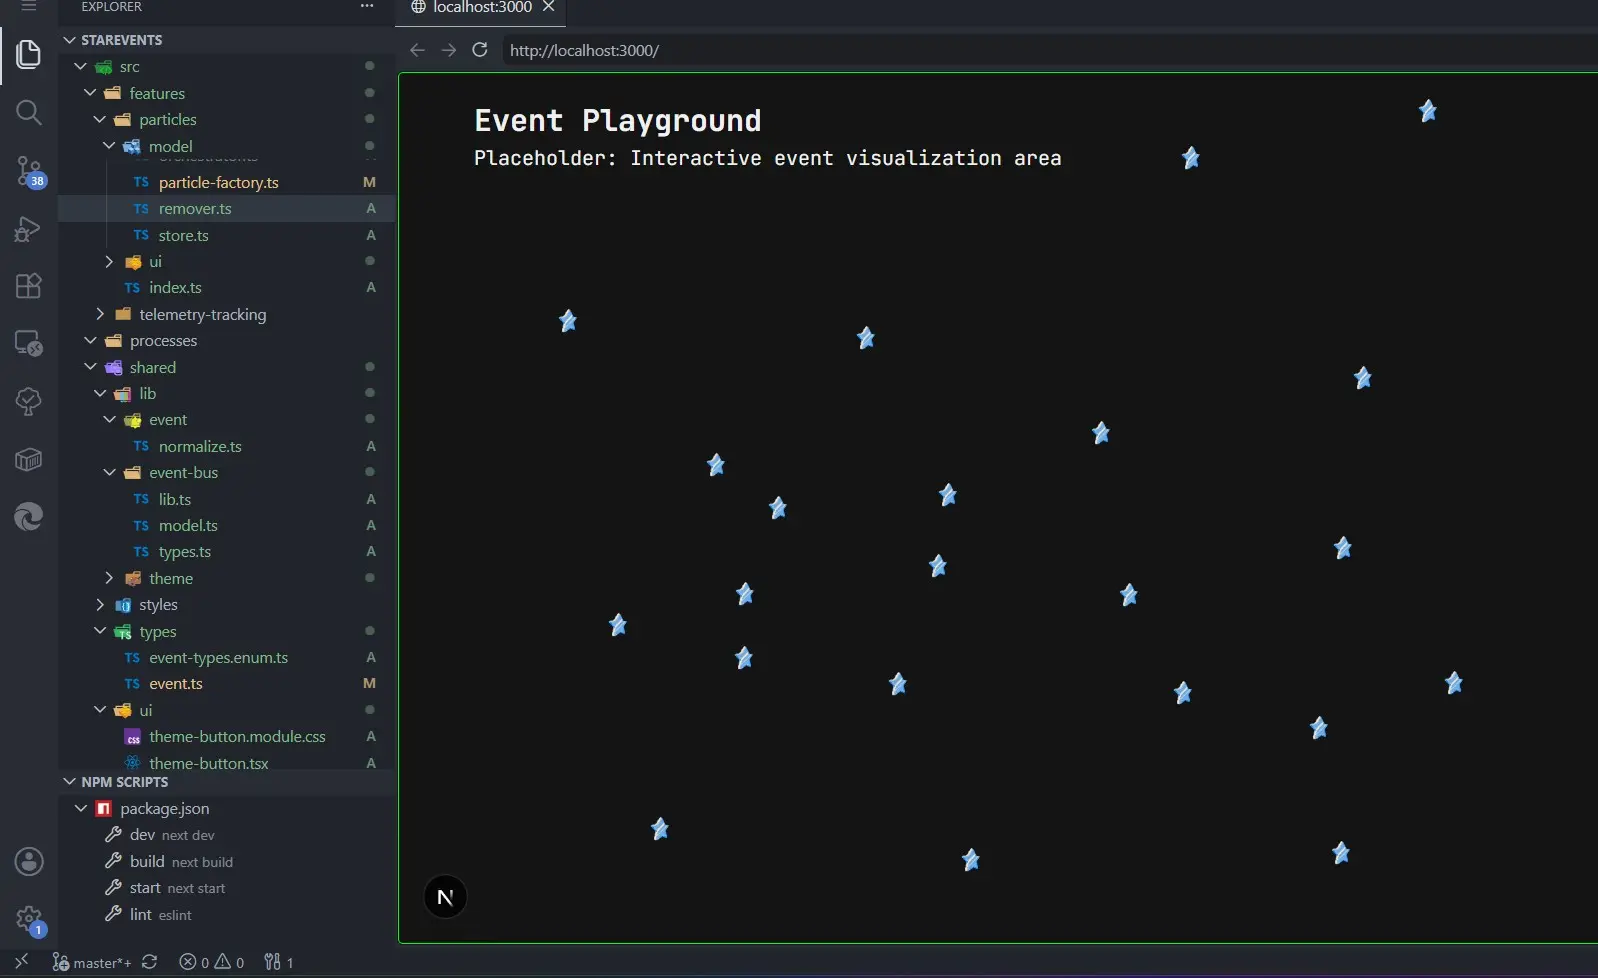Collapse package.json in NPM scripts
This screenshot has width=1598, height=978.
click(81, 808)
